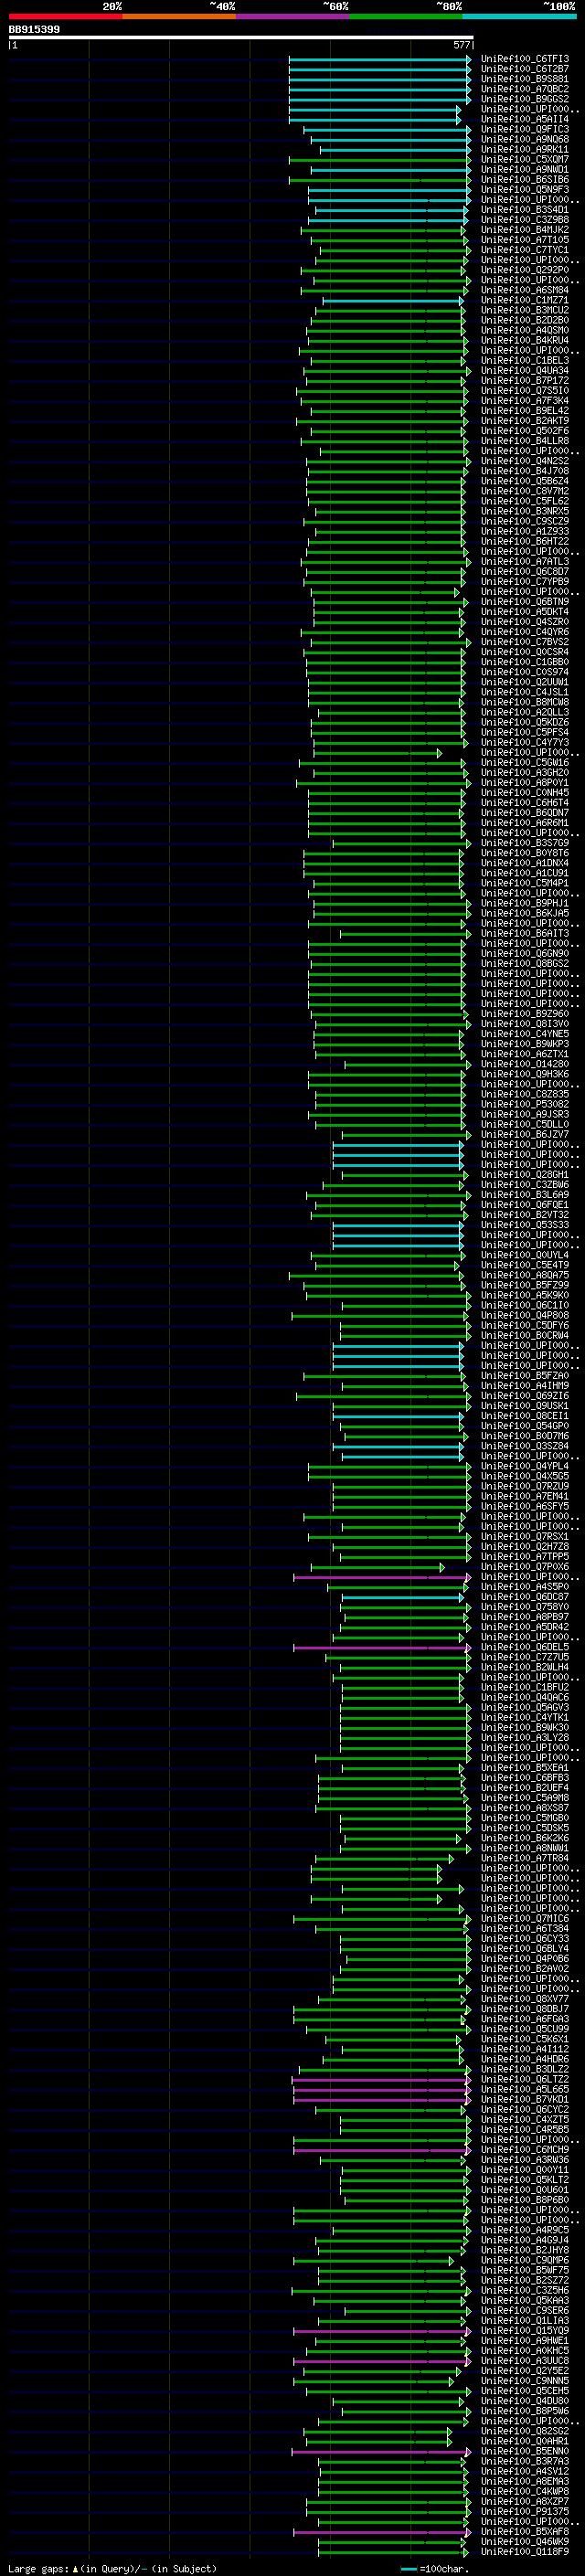Select the UniRef100_Q9FIC3 label
The image size is (585, 2576).
point(525,129)
